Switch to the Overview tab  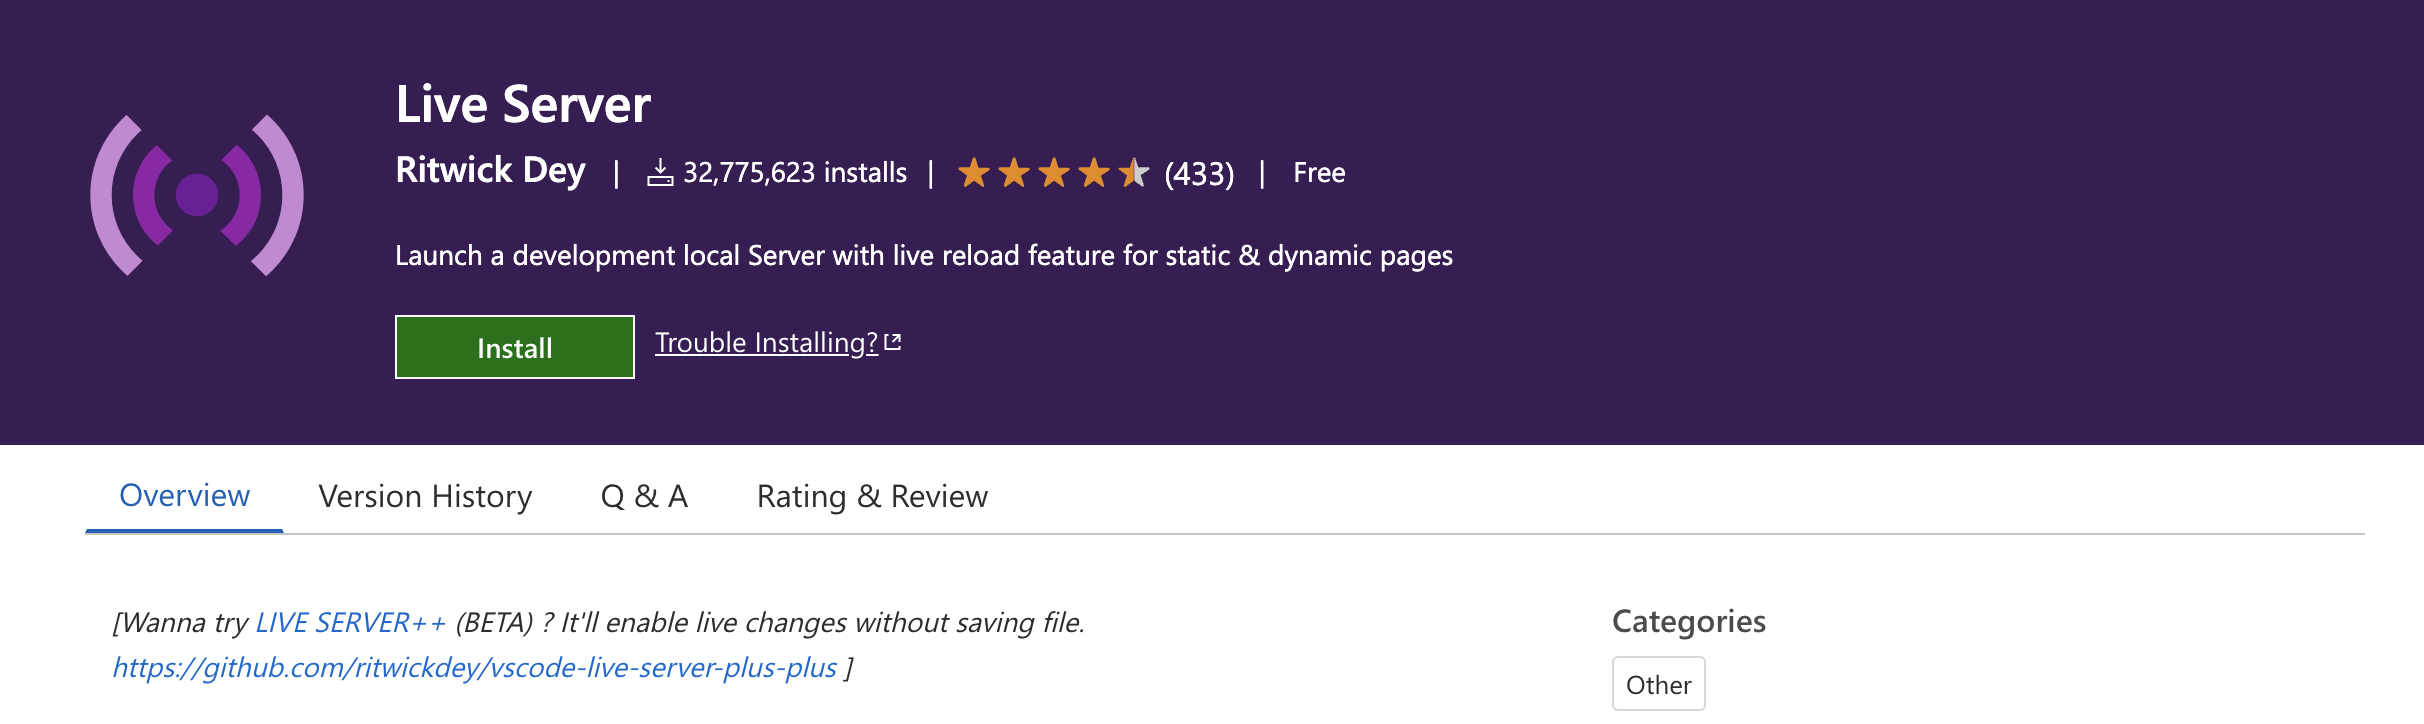click(184, 496)
